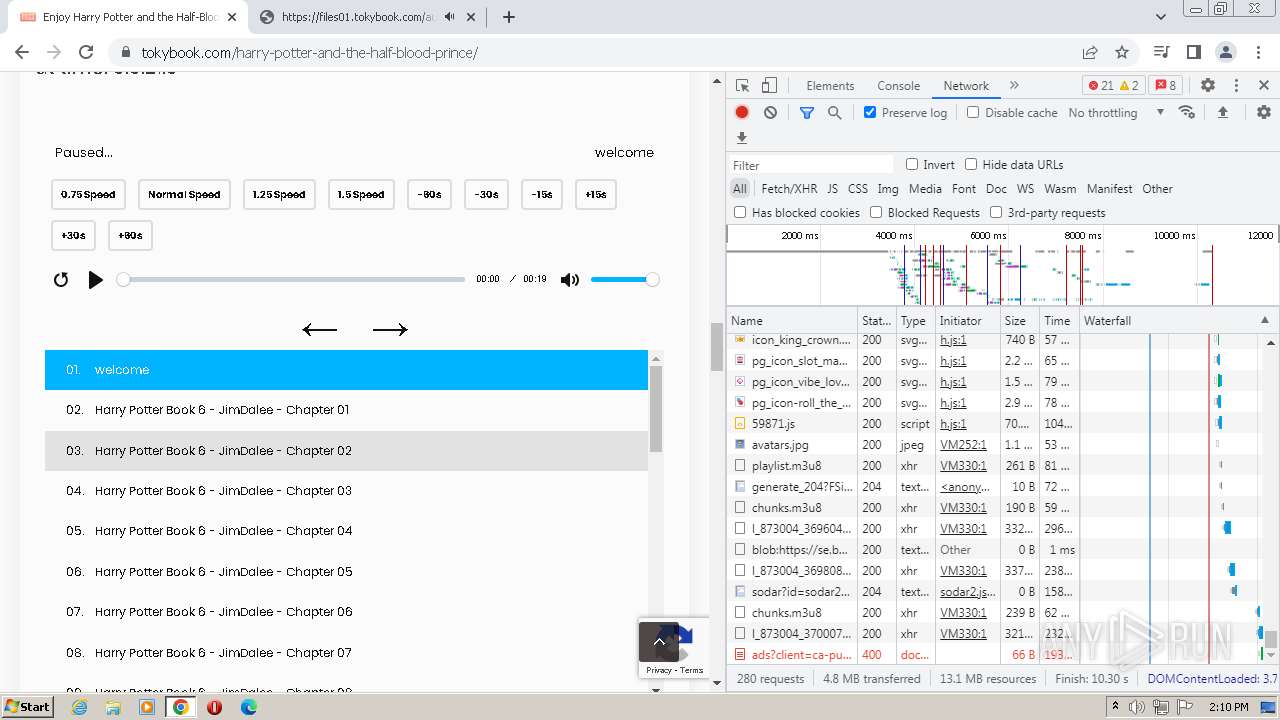Viewport: 1280px width, 720px height.
Task: Filter requests by Media
Action: 925,189
